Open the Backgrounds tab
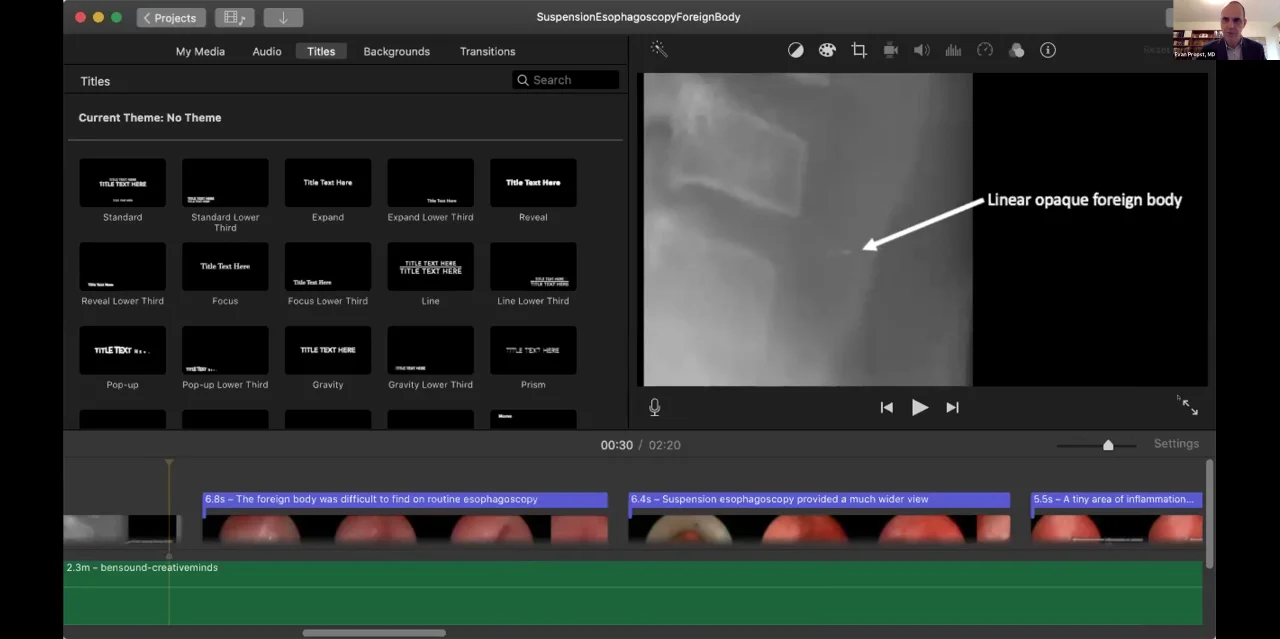Image resolution: width=1280 pixels, height=639 pixels. pos(396,51)
